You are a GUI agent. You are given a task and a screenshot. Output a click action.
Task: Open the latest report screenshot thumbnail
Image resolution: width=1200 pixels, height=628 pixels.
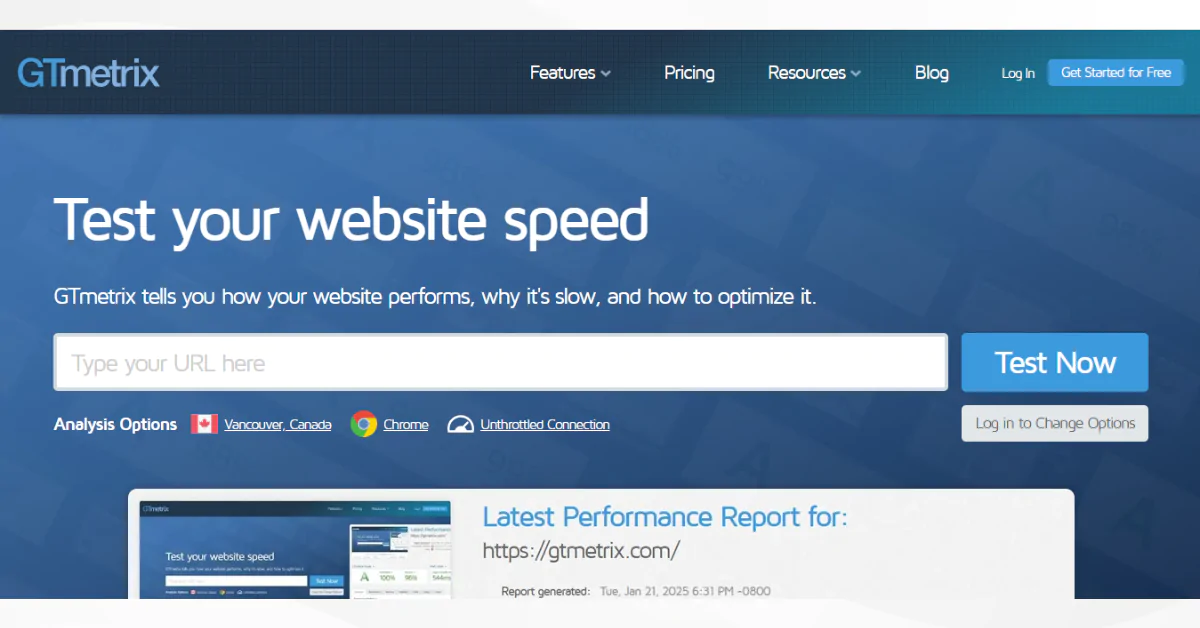coord(295,550)
